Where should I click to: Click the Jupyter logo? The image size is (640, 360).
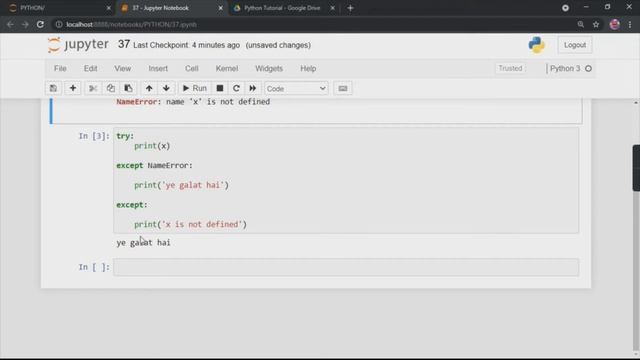tap(78, 44)
